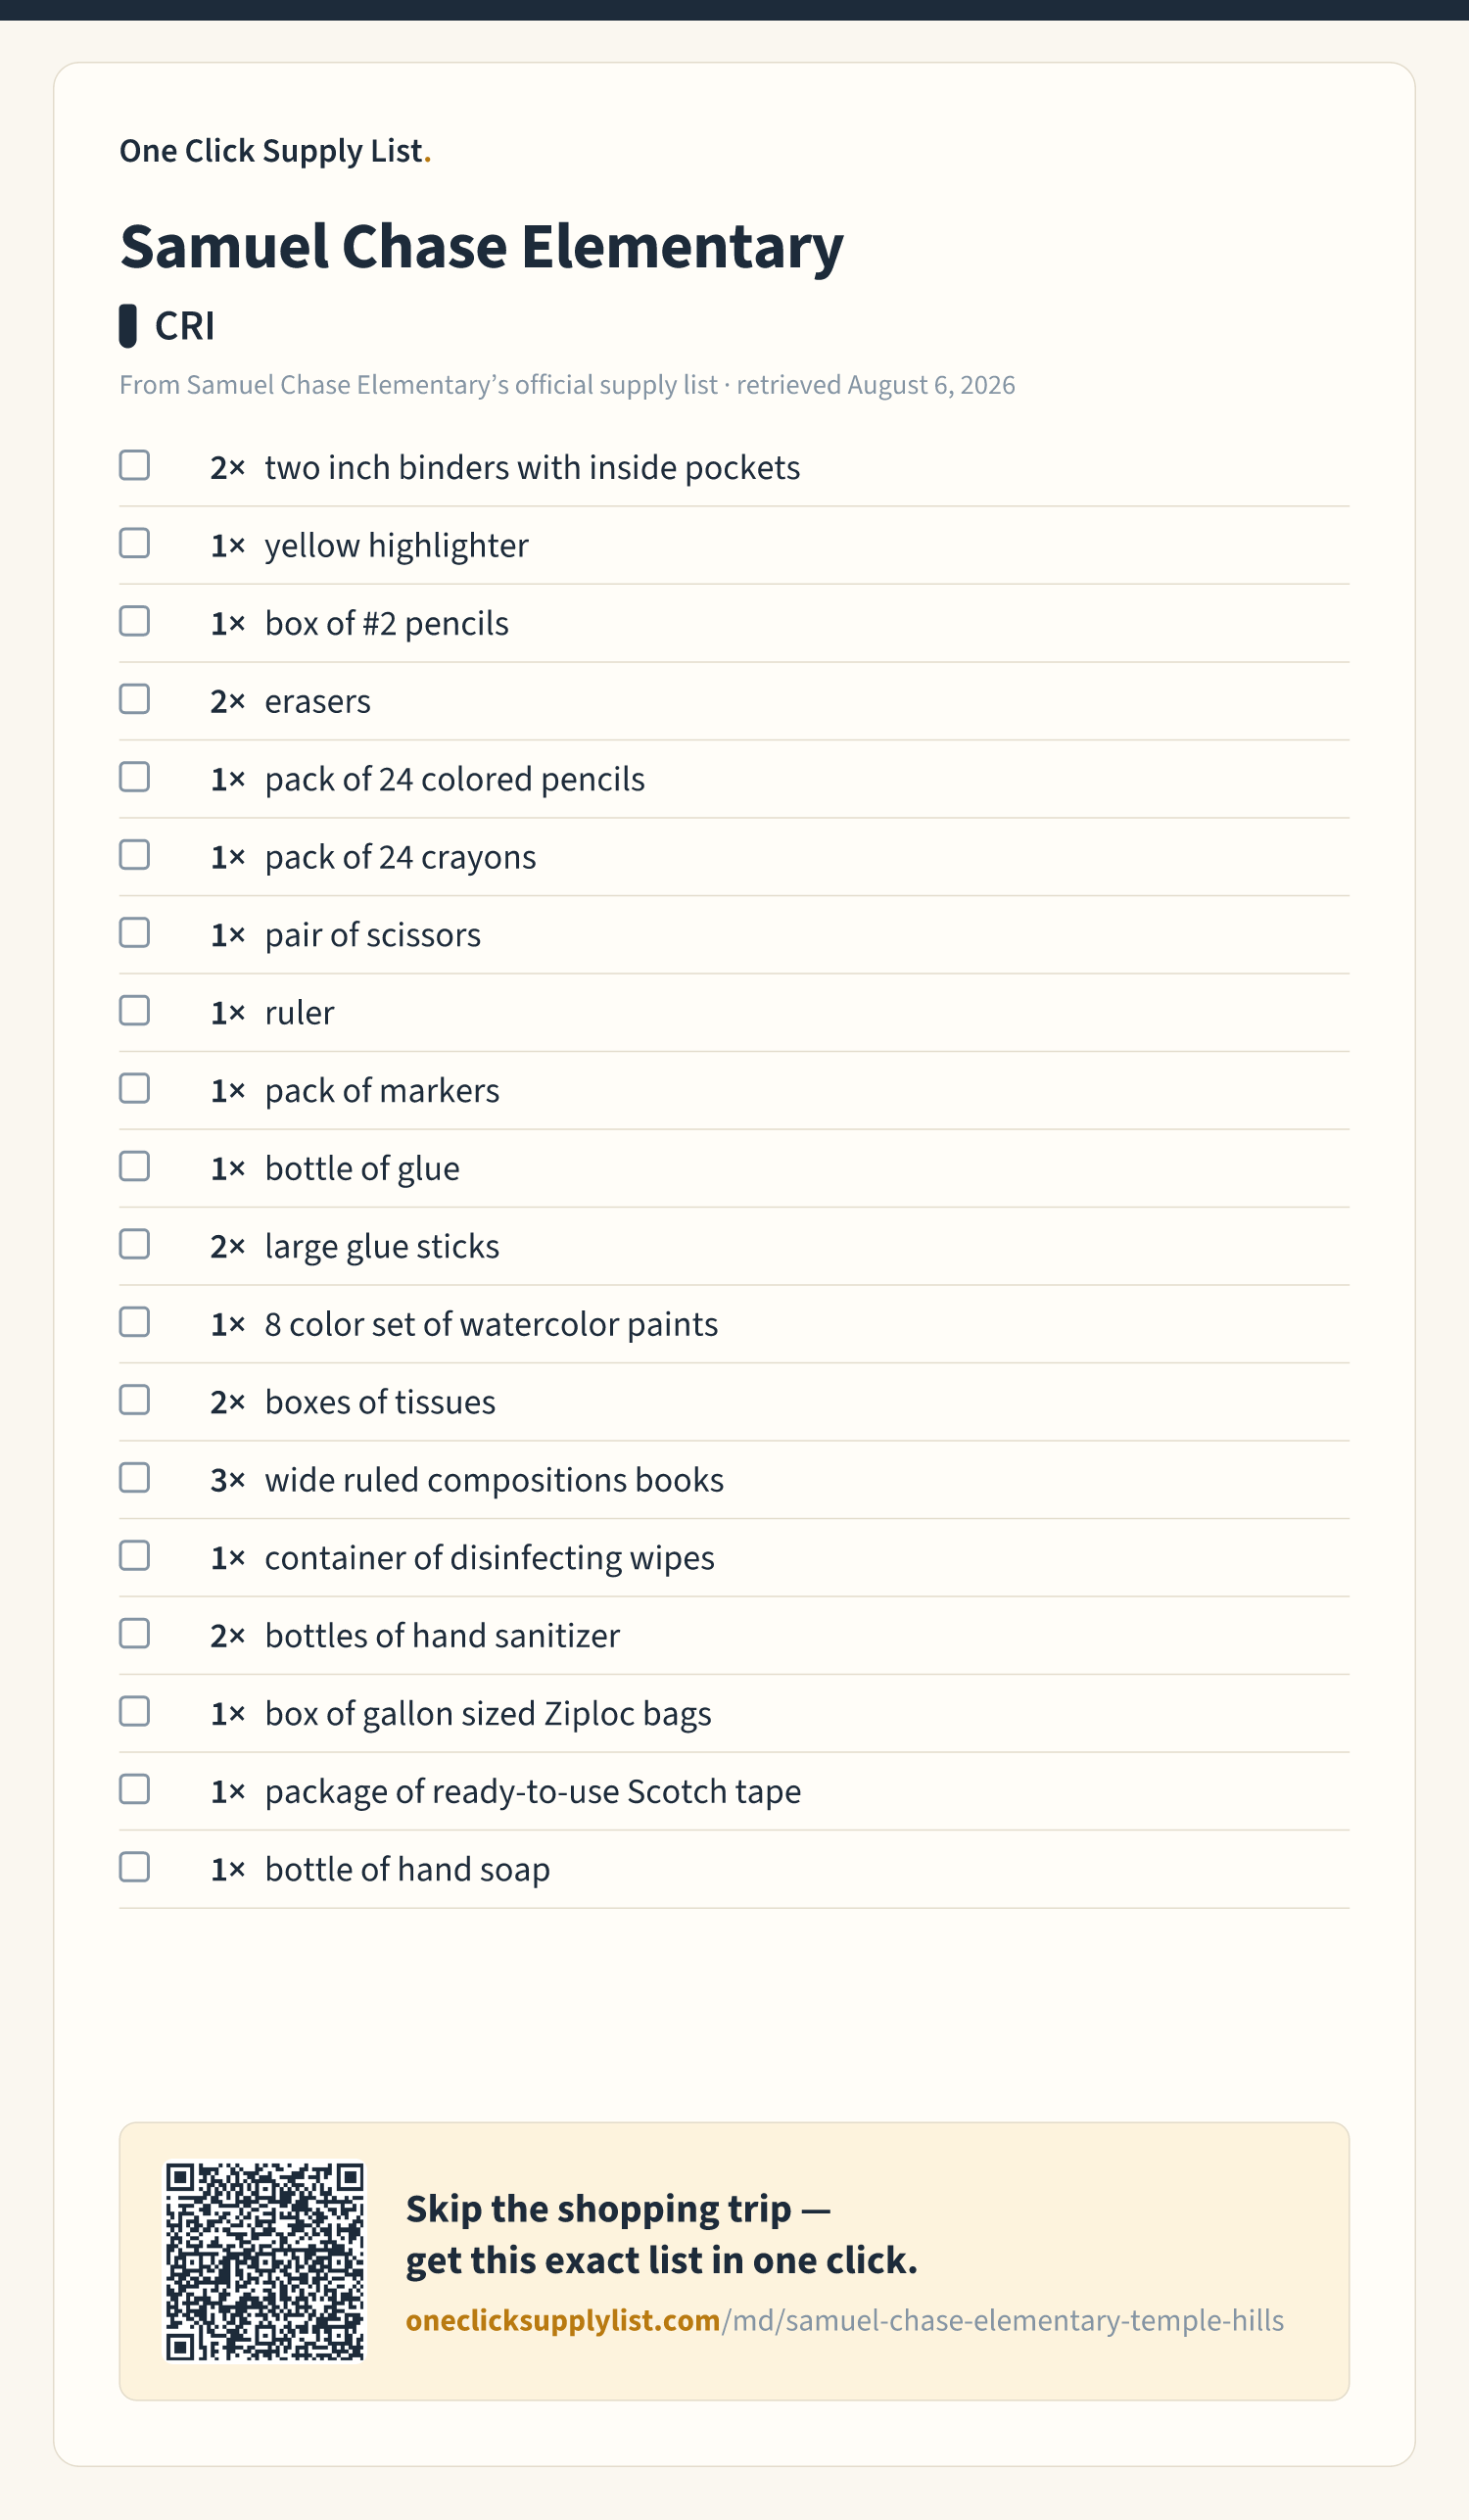Check the wide ruled compositions books box
The width and height of the screenshot is (1469, 2520).
pos(134,1478)
